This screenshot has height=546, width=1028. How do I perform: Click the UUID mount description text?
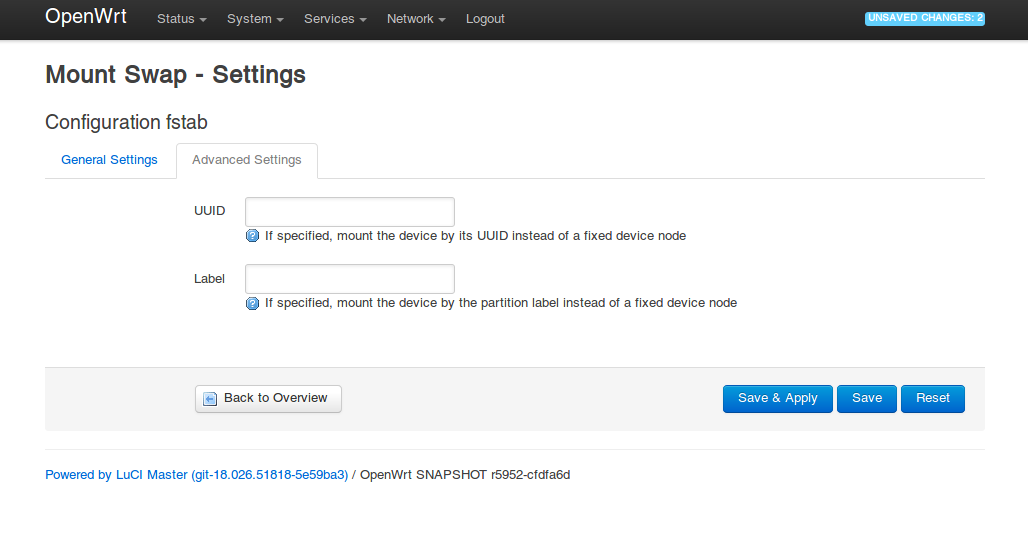tap(475, 236)
